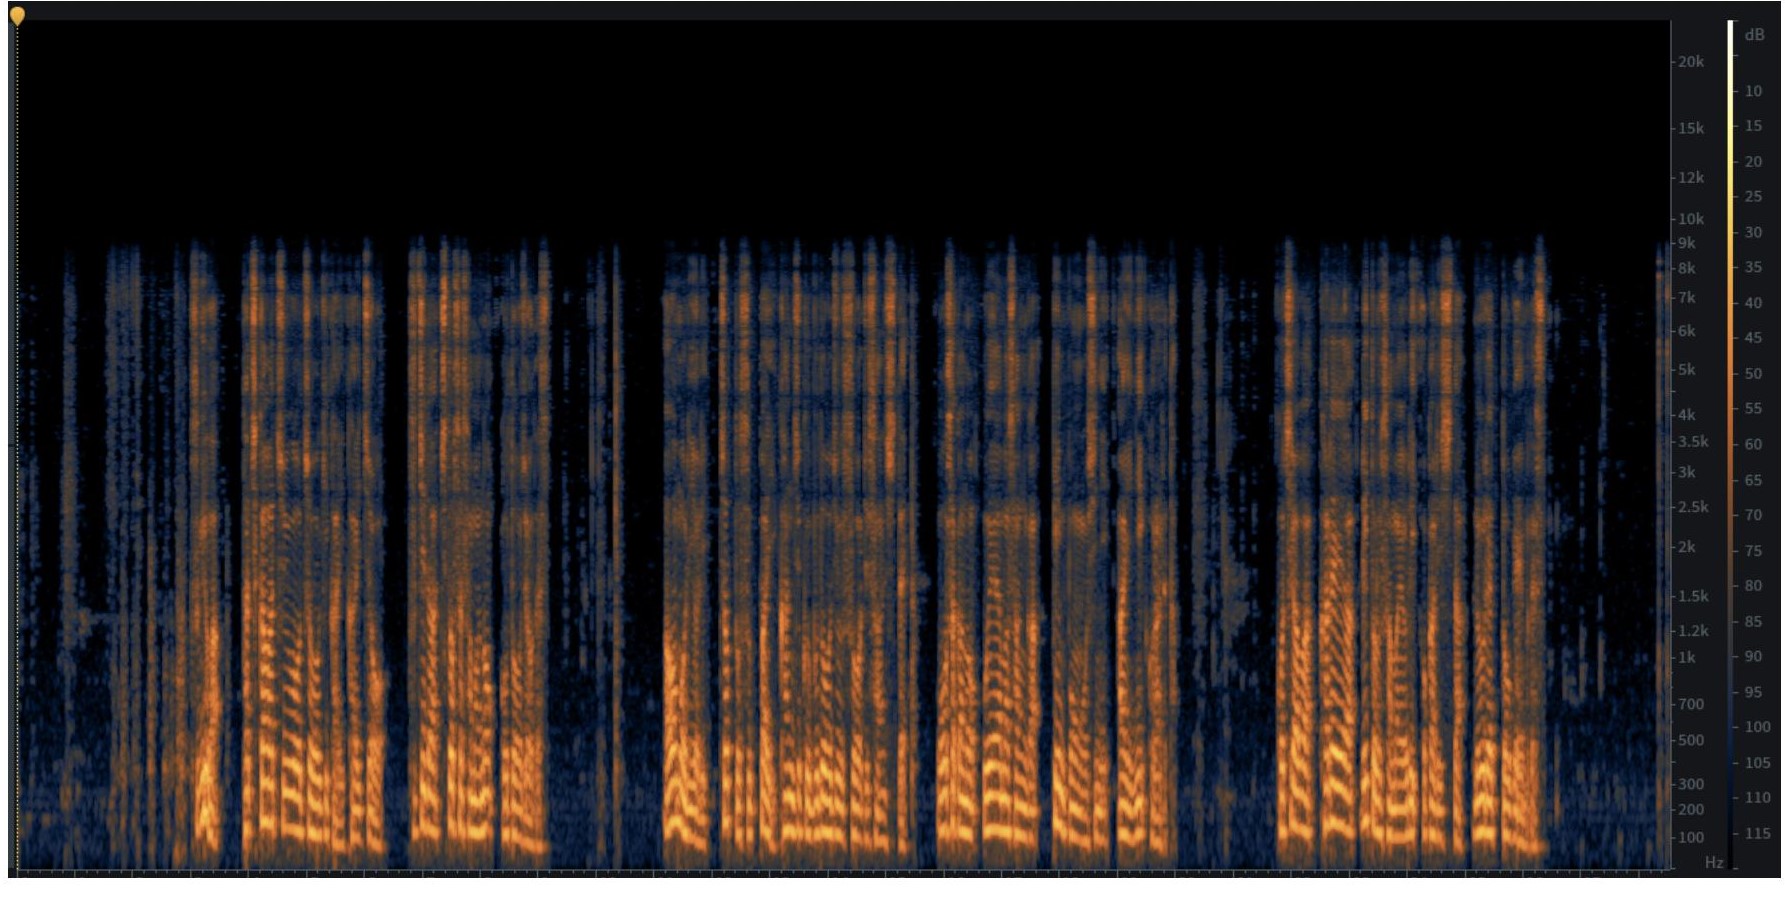Click the 6k frequency ruler mark
Image resolution: width=1785 pixels, height=898 pixels.
[1687, 331]
